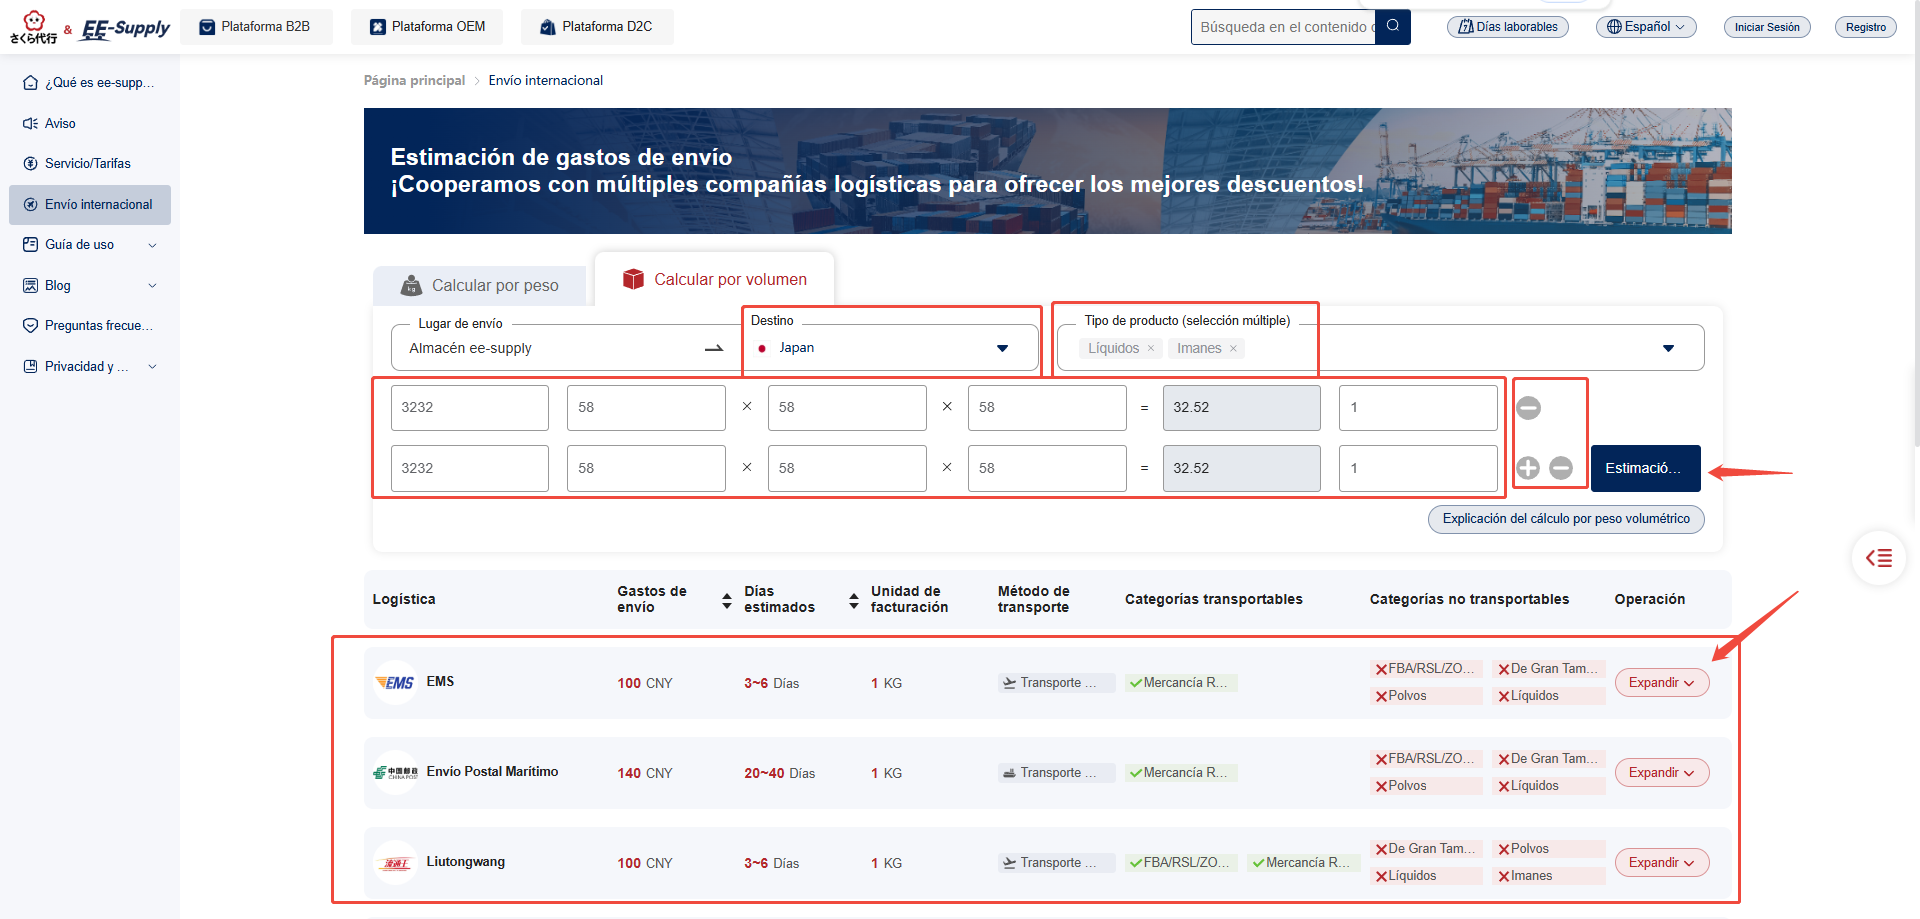Click first row weight field 3232

click(470, 408)
